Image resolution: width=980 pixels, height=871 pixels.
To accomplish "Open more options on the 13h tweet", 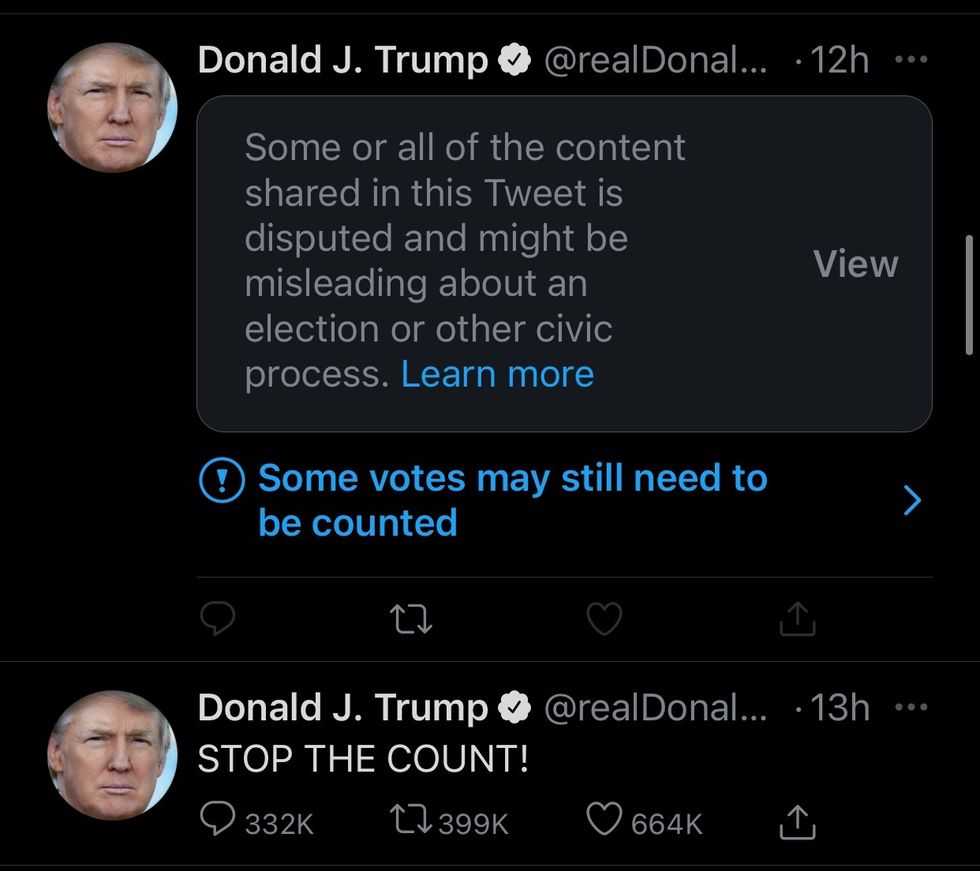I will (x=911, y=708).
